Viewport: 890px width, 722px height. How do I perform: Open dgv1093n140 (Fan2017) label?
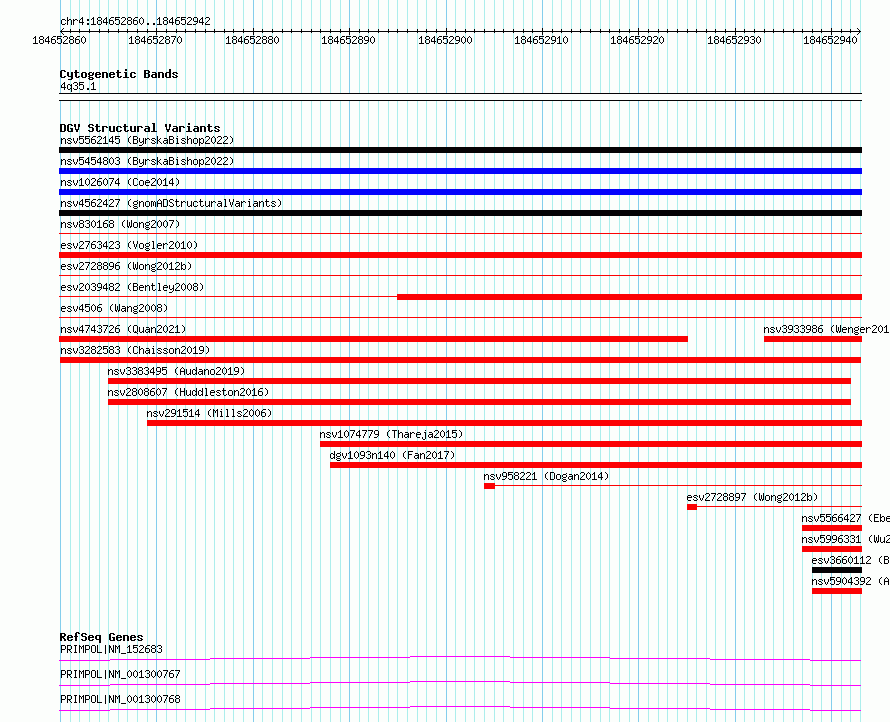coord(392,455)
